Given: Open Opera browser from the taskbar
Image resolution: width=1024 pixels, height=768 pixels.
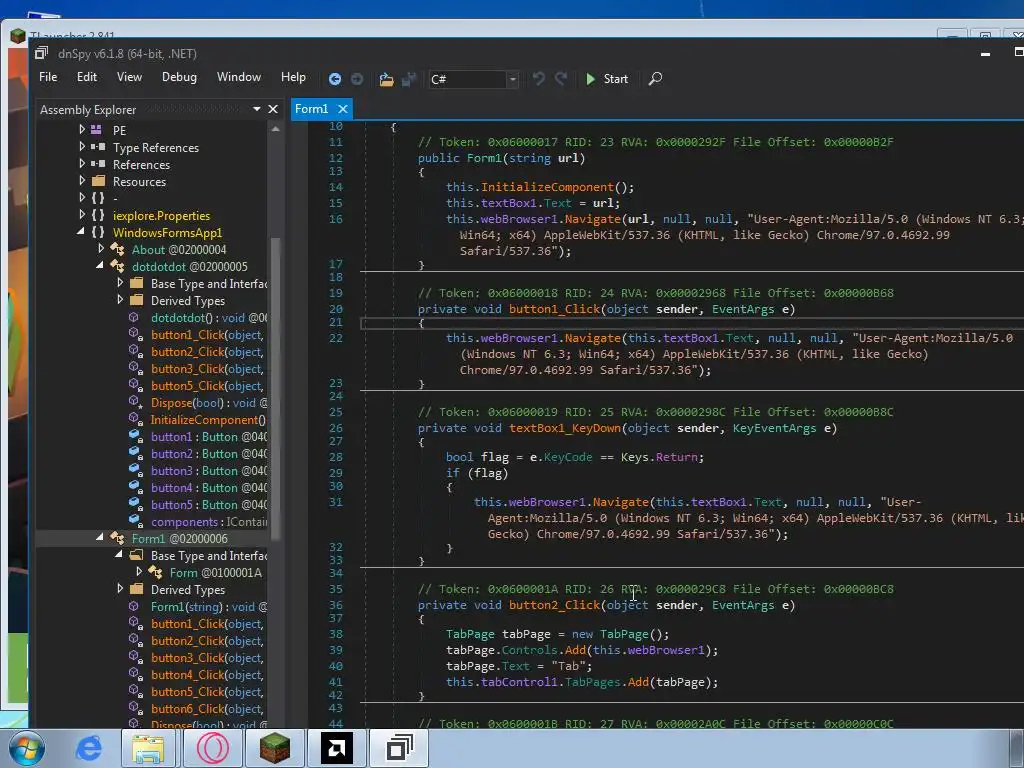Looking at the screenshot, I should click(x=213, y=748).
